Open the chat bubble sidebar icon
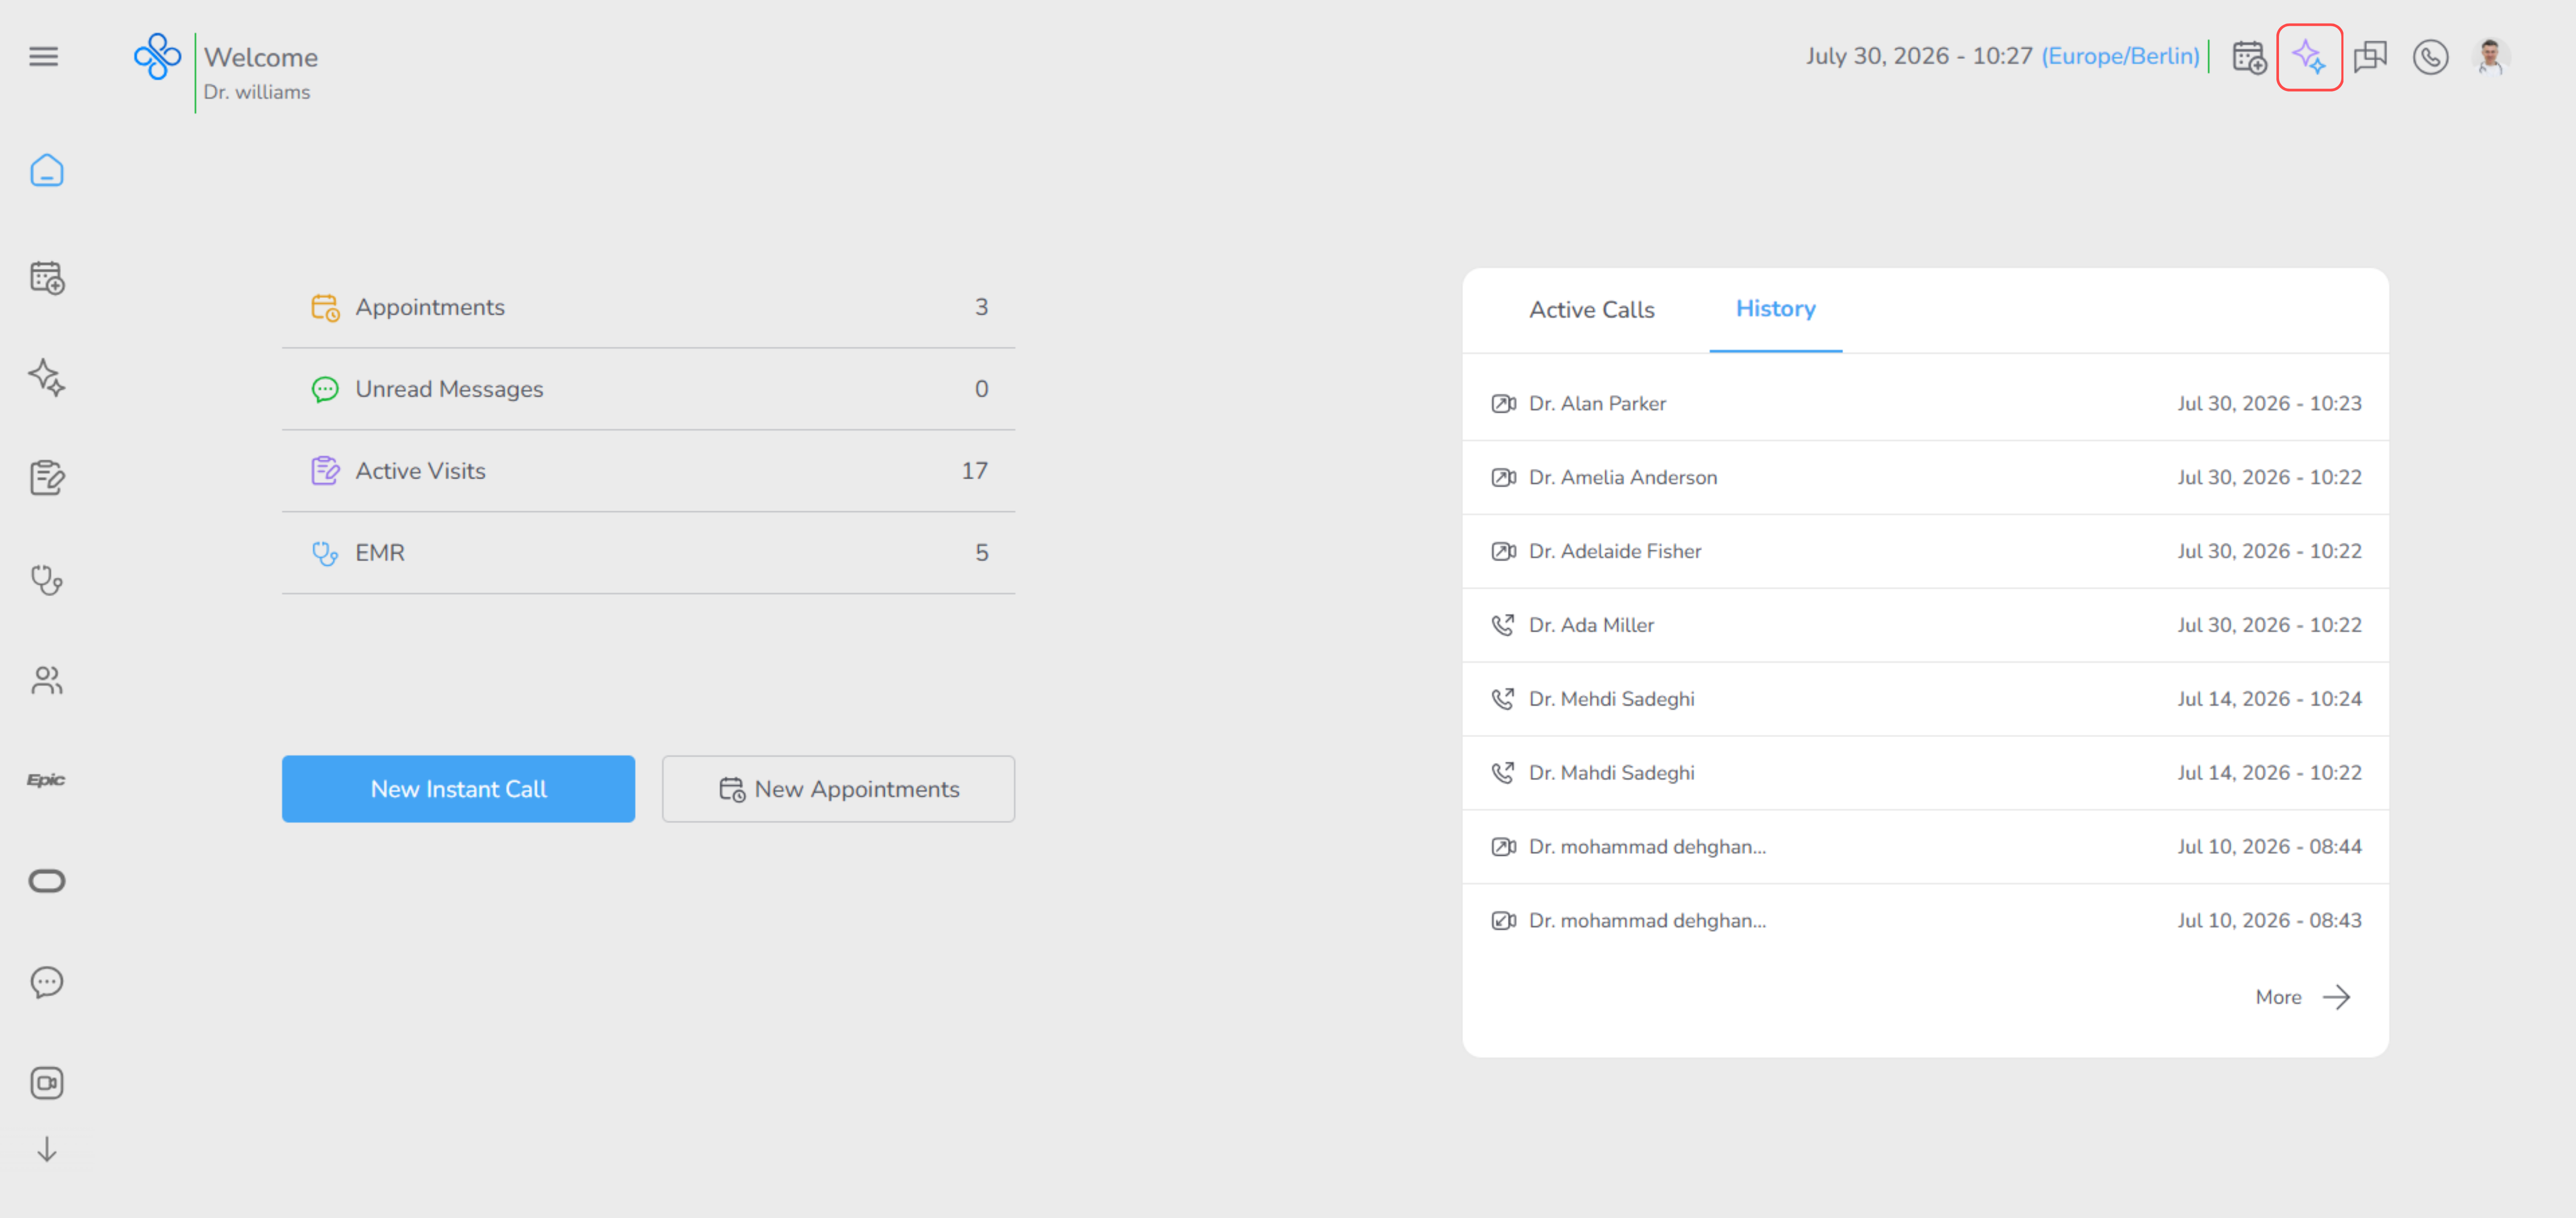The width and height of the screenshot is (2576, 1218). pos(46,982)
